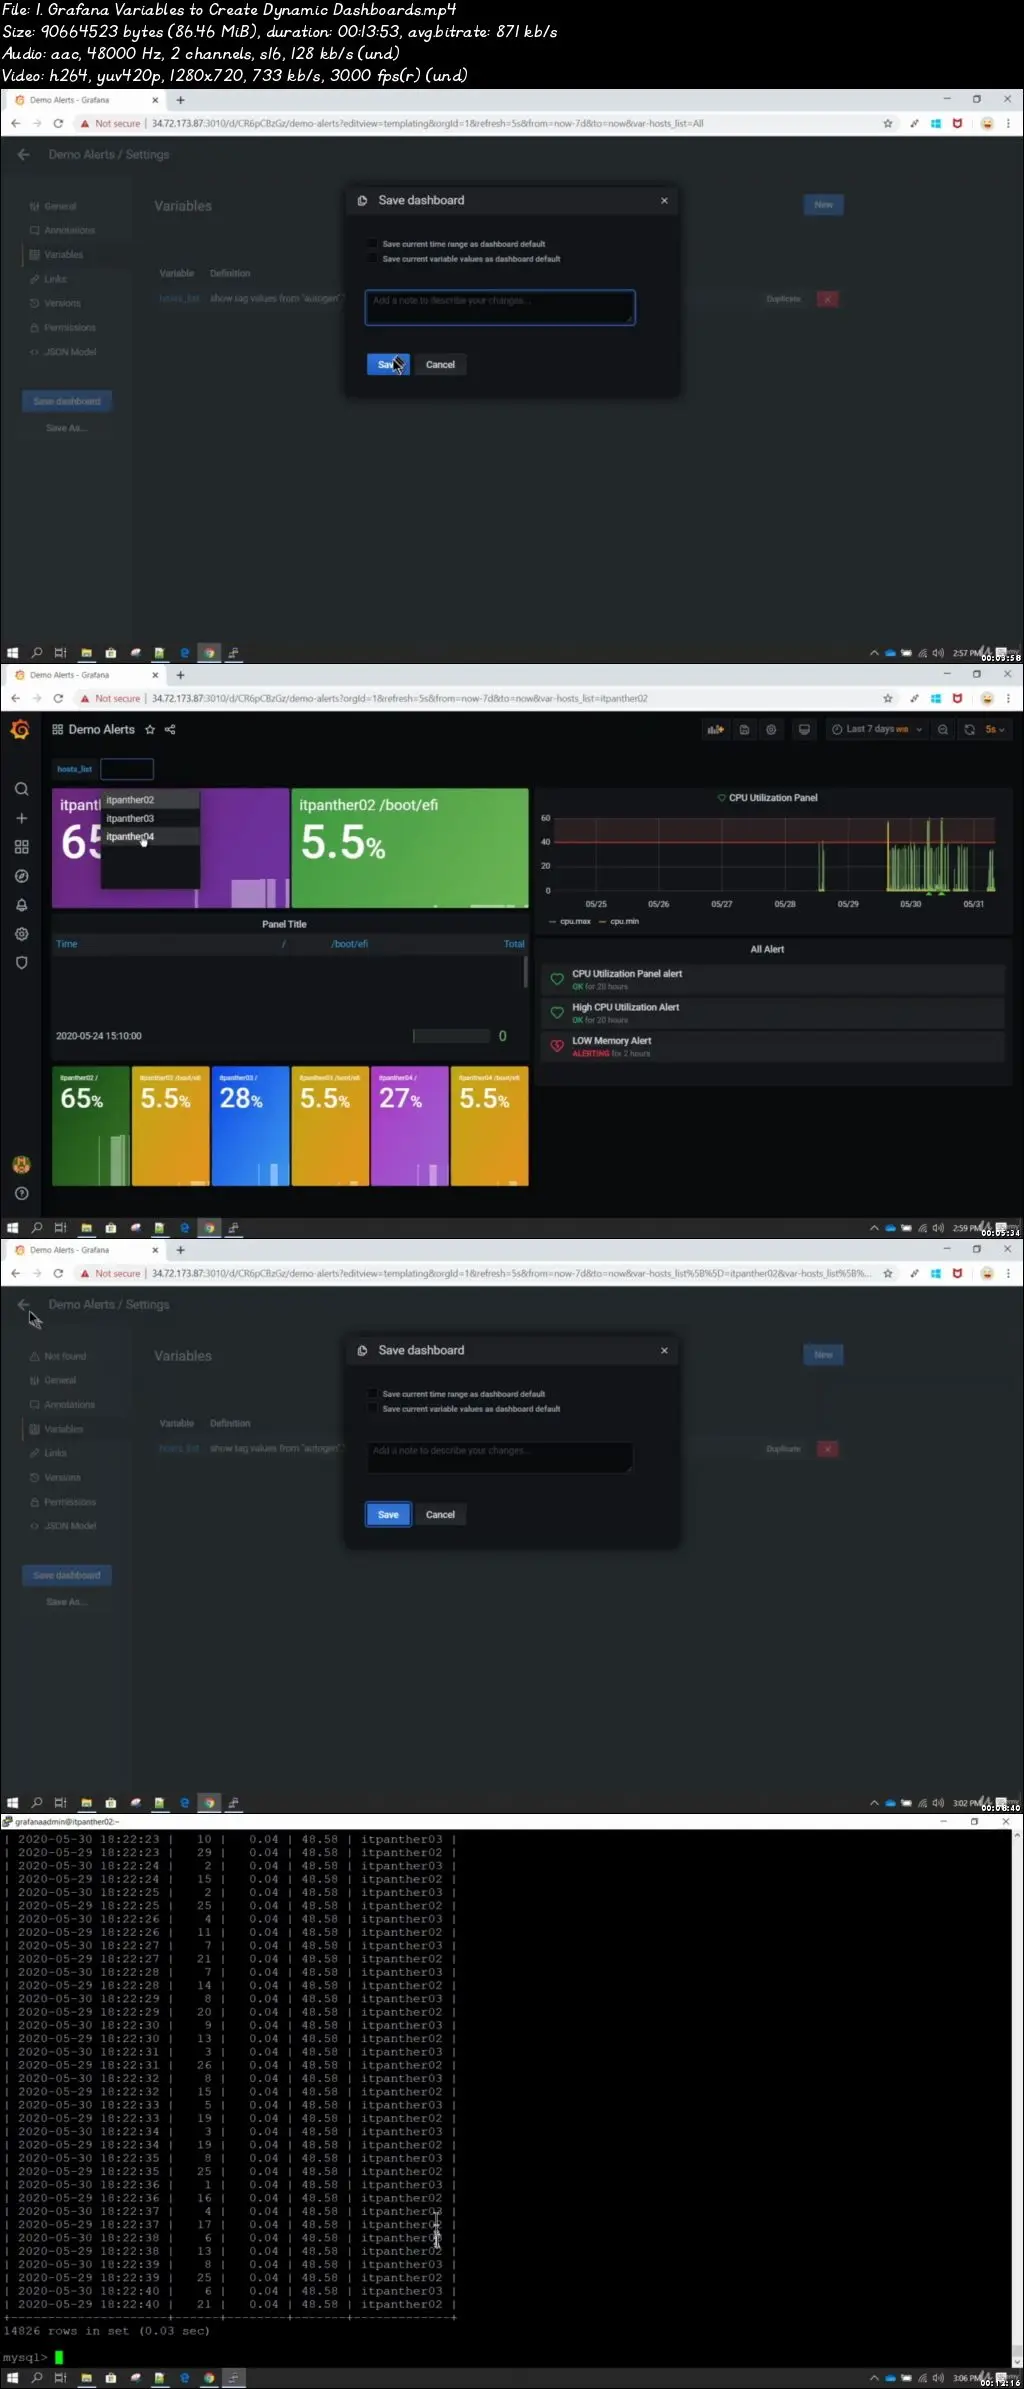Click the hosts_list variable value box
Viewport: 1024px width, 2389px height.
pyautogui.click(x=127, y=769)
